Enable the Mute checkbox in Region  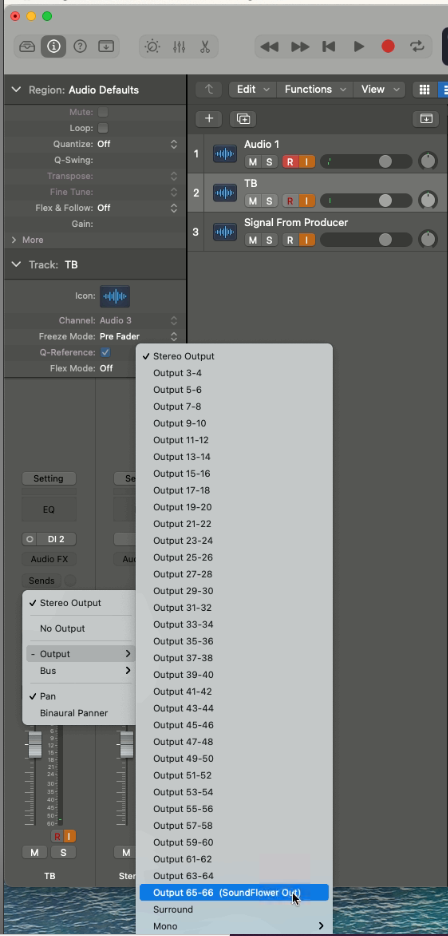point(103,112)
